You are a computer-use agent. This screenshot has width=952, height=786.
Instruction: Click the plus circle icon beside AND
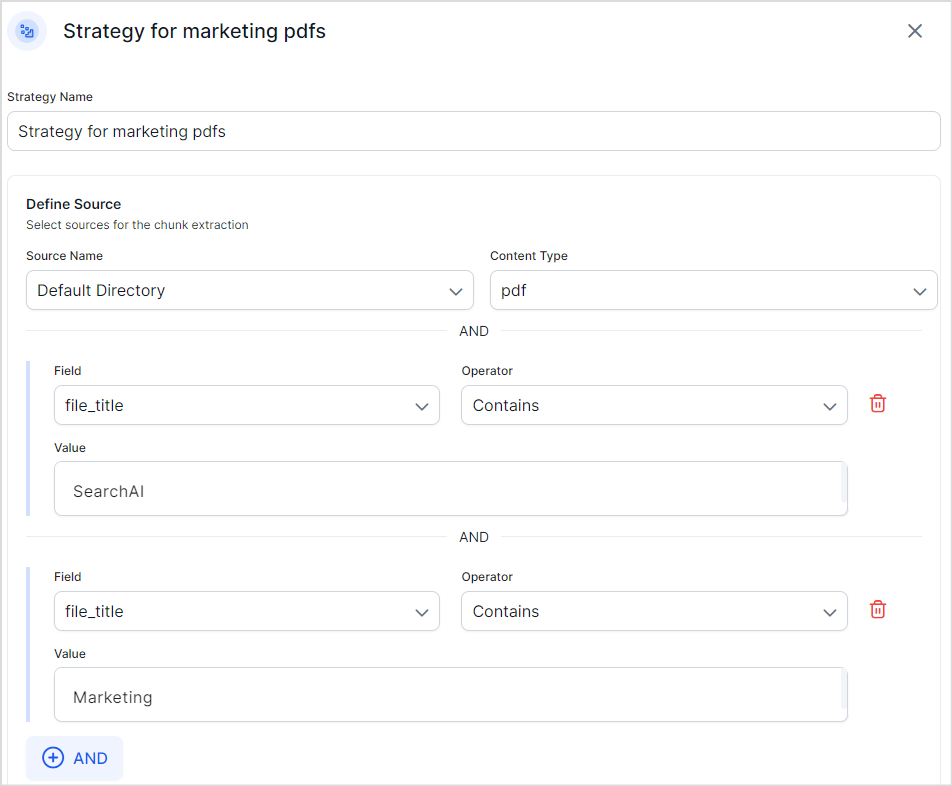tap(53, 758)
